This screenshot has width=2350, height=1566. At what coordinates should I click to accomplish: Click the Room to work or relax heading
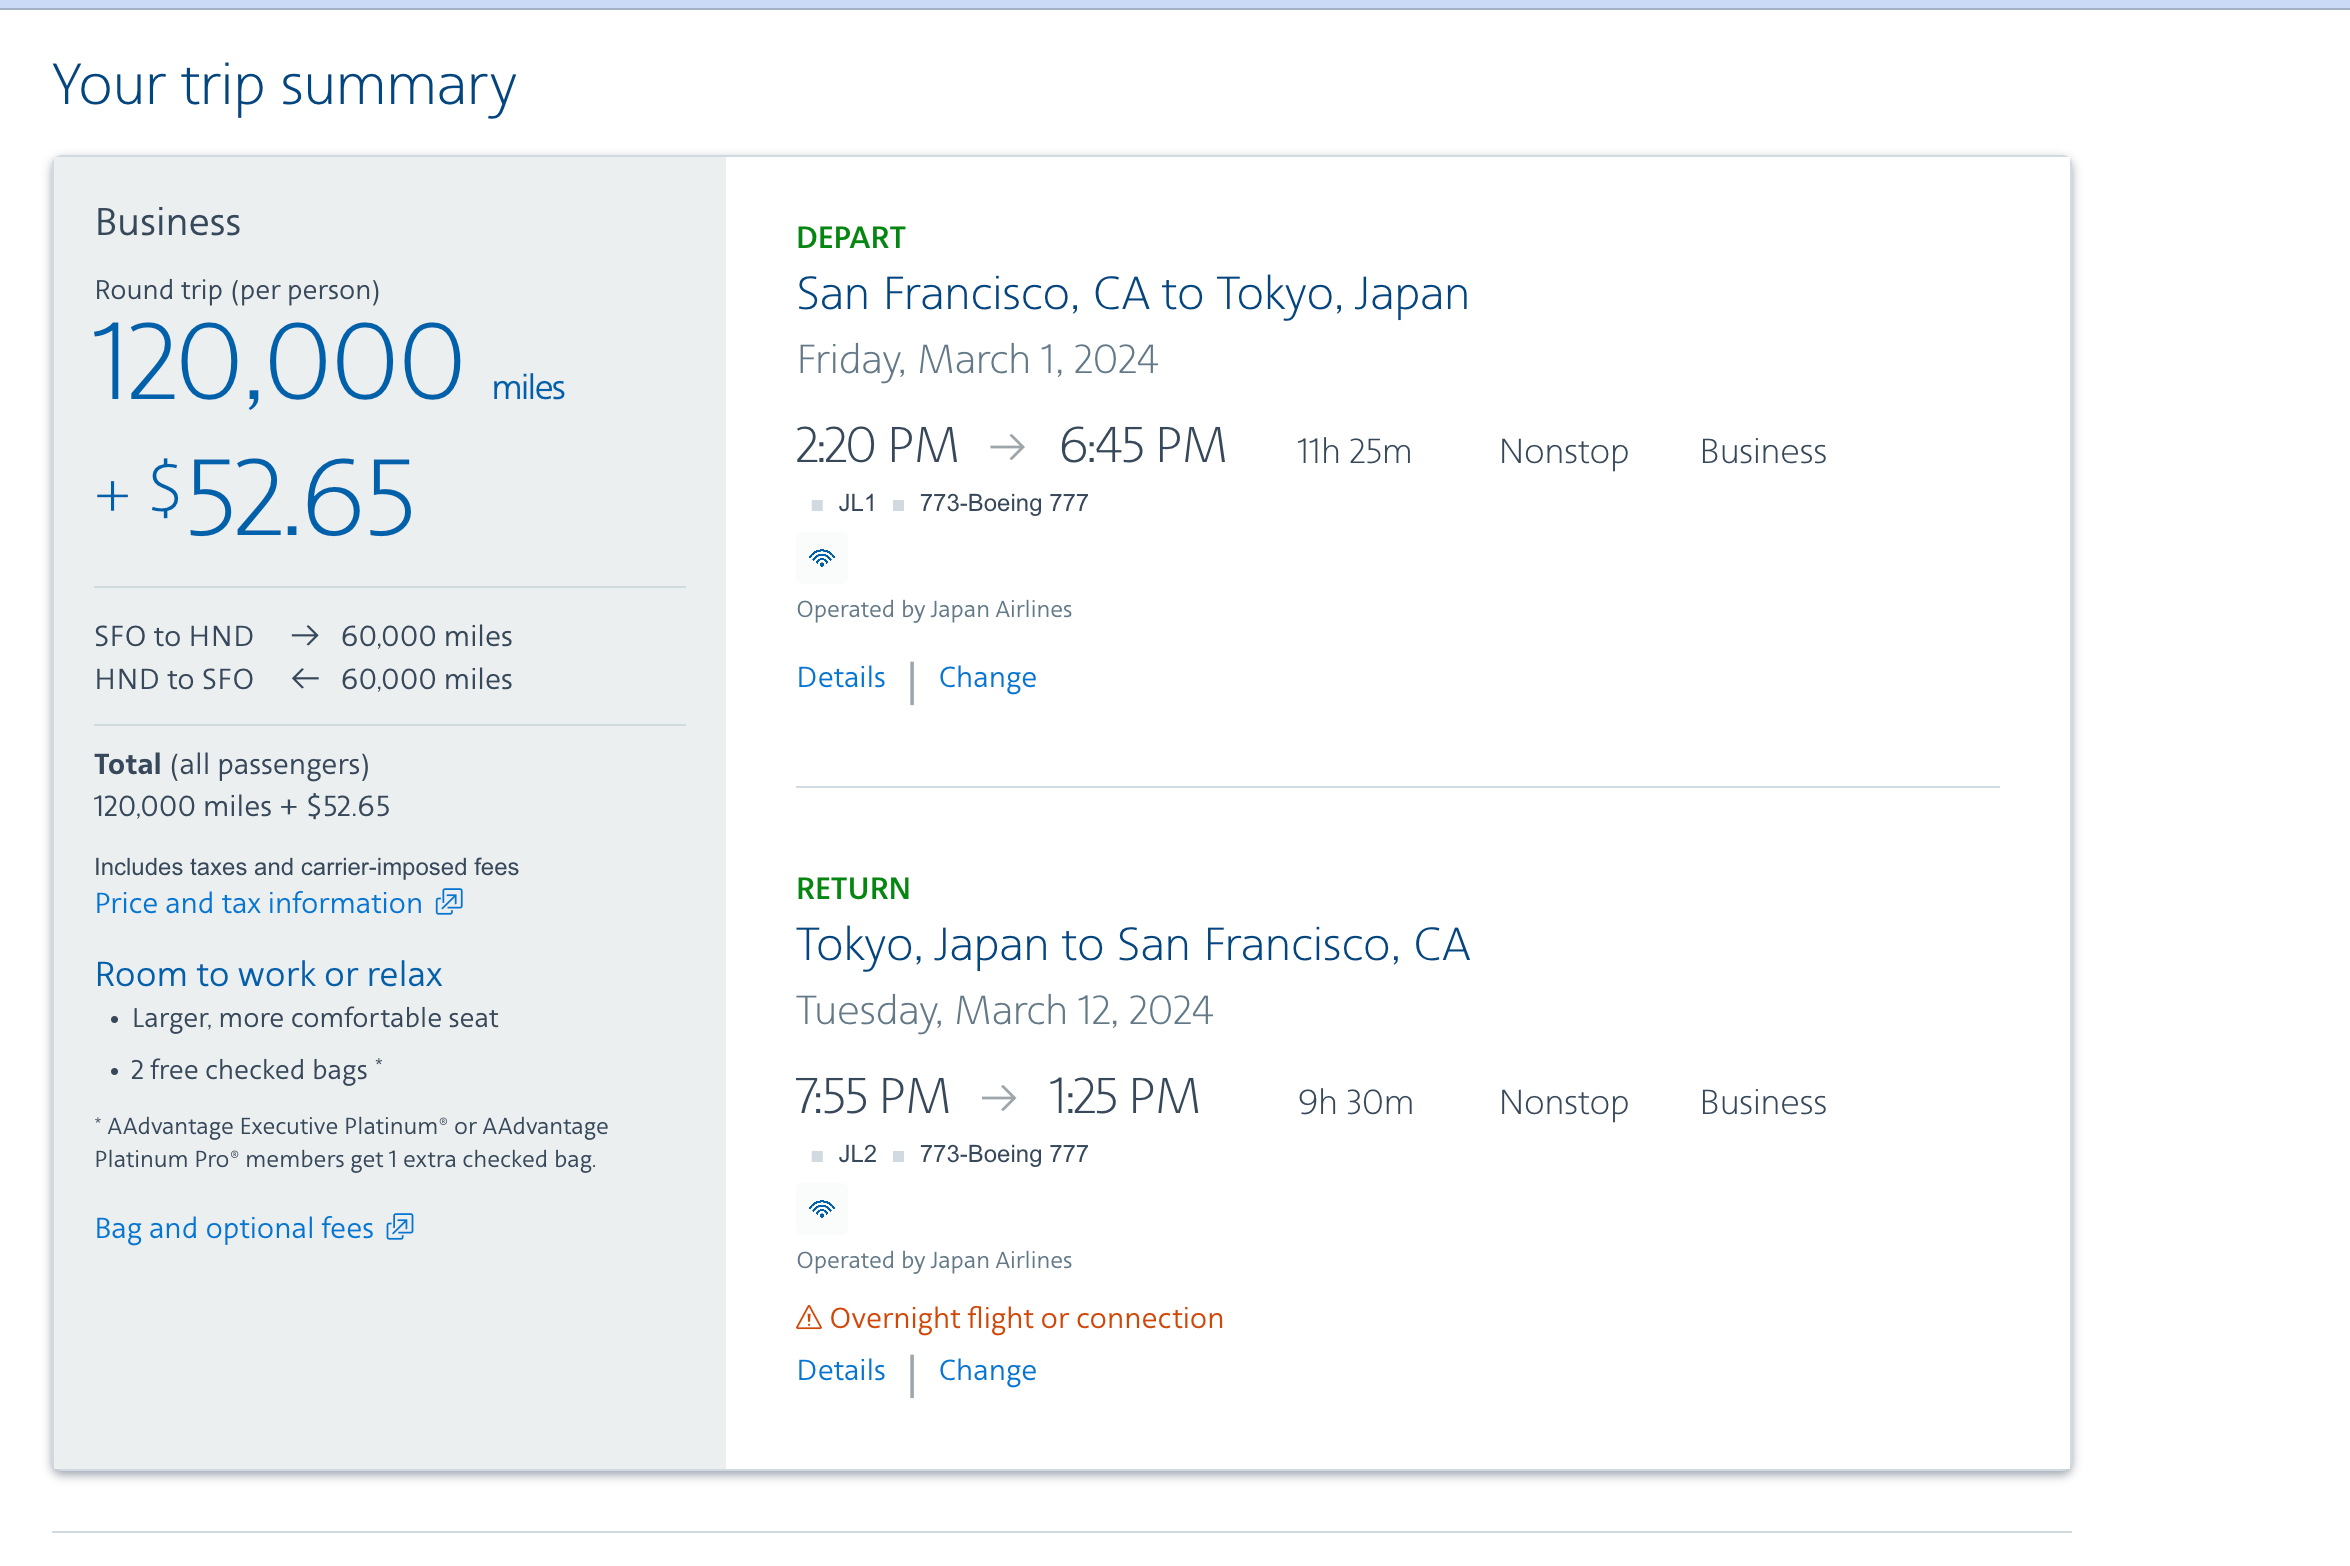[x=268, y=974]
